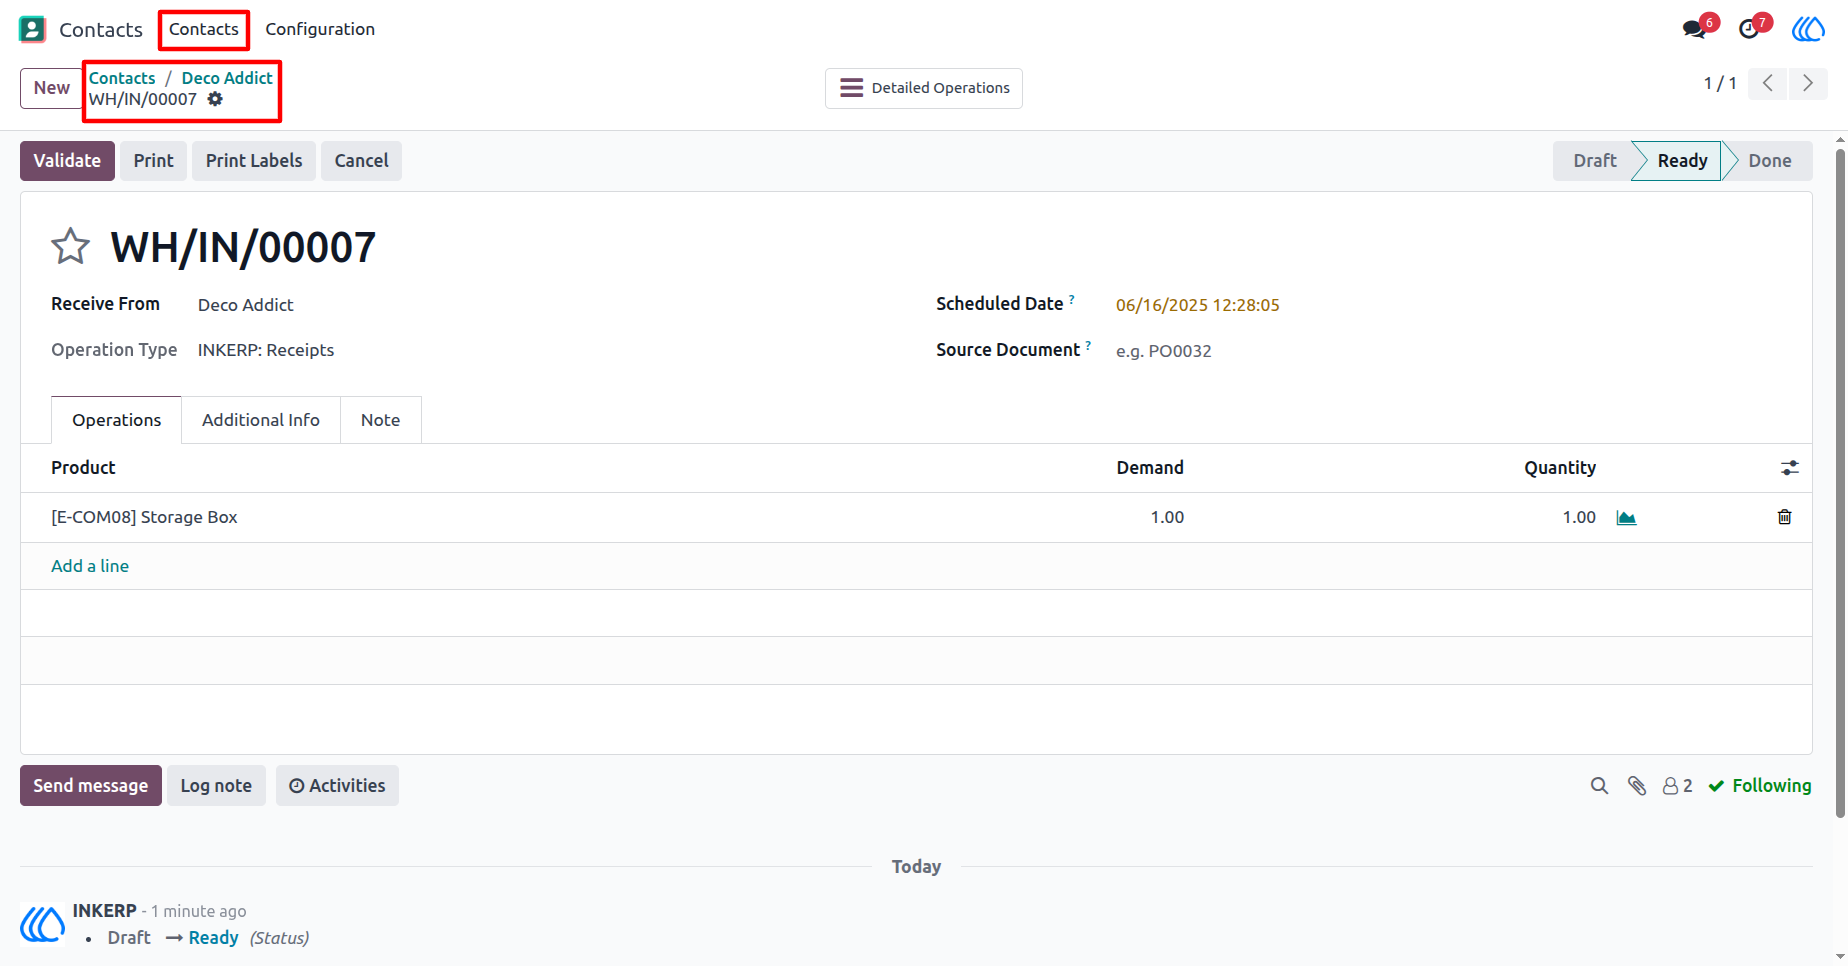Show followers list icon with count 2
This screenshot has height=966, width=1848.
coord(1677,786)
